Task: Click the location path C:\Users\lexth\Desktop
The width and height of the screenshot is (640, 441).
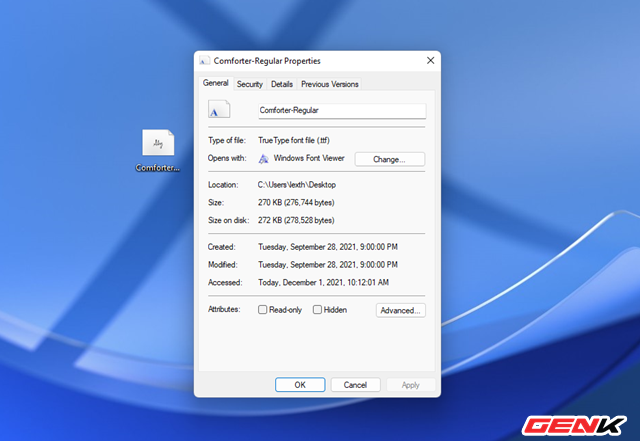Action: [297, 185]
